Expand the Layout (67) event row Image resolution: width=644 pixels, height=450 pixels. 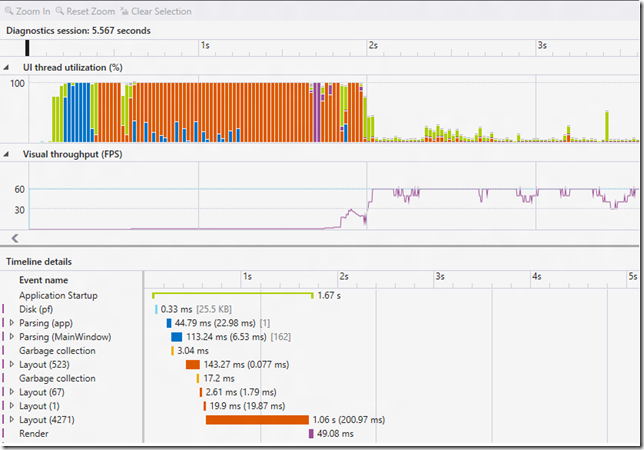[x=12, y=392]
